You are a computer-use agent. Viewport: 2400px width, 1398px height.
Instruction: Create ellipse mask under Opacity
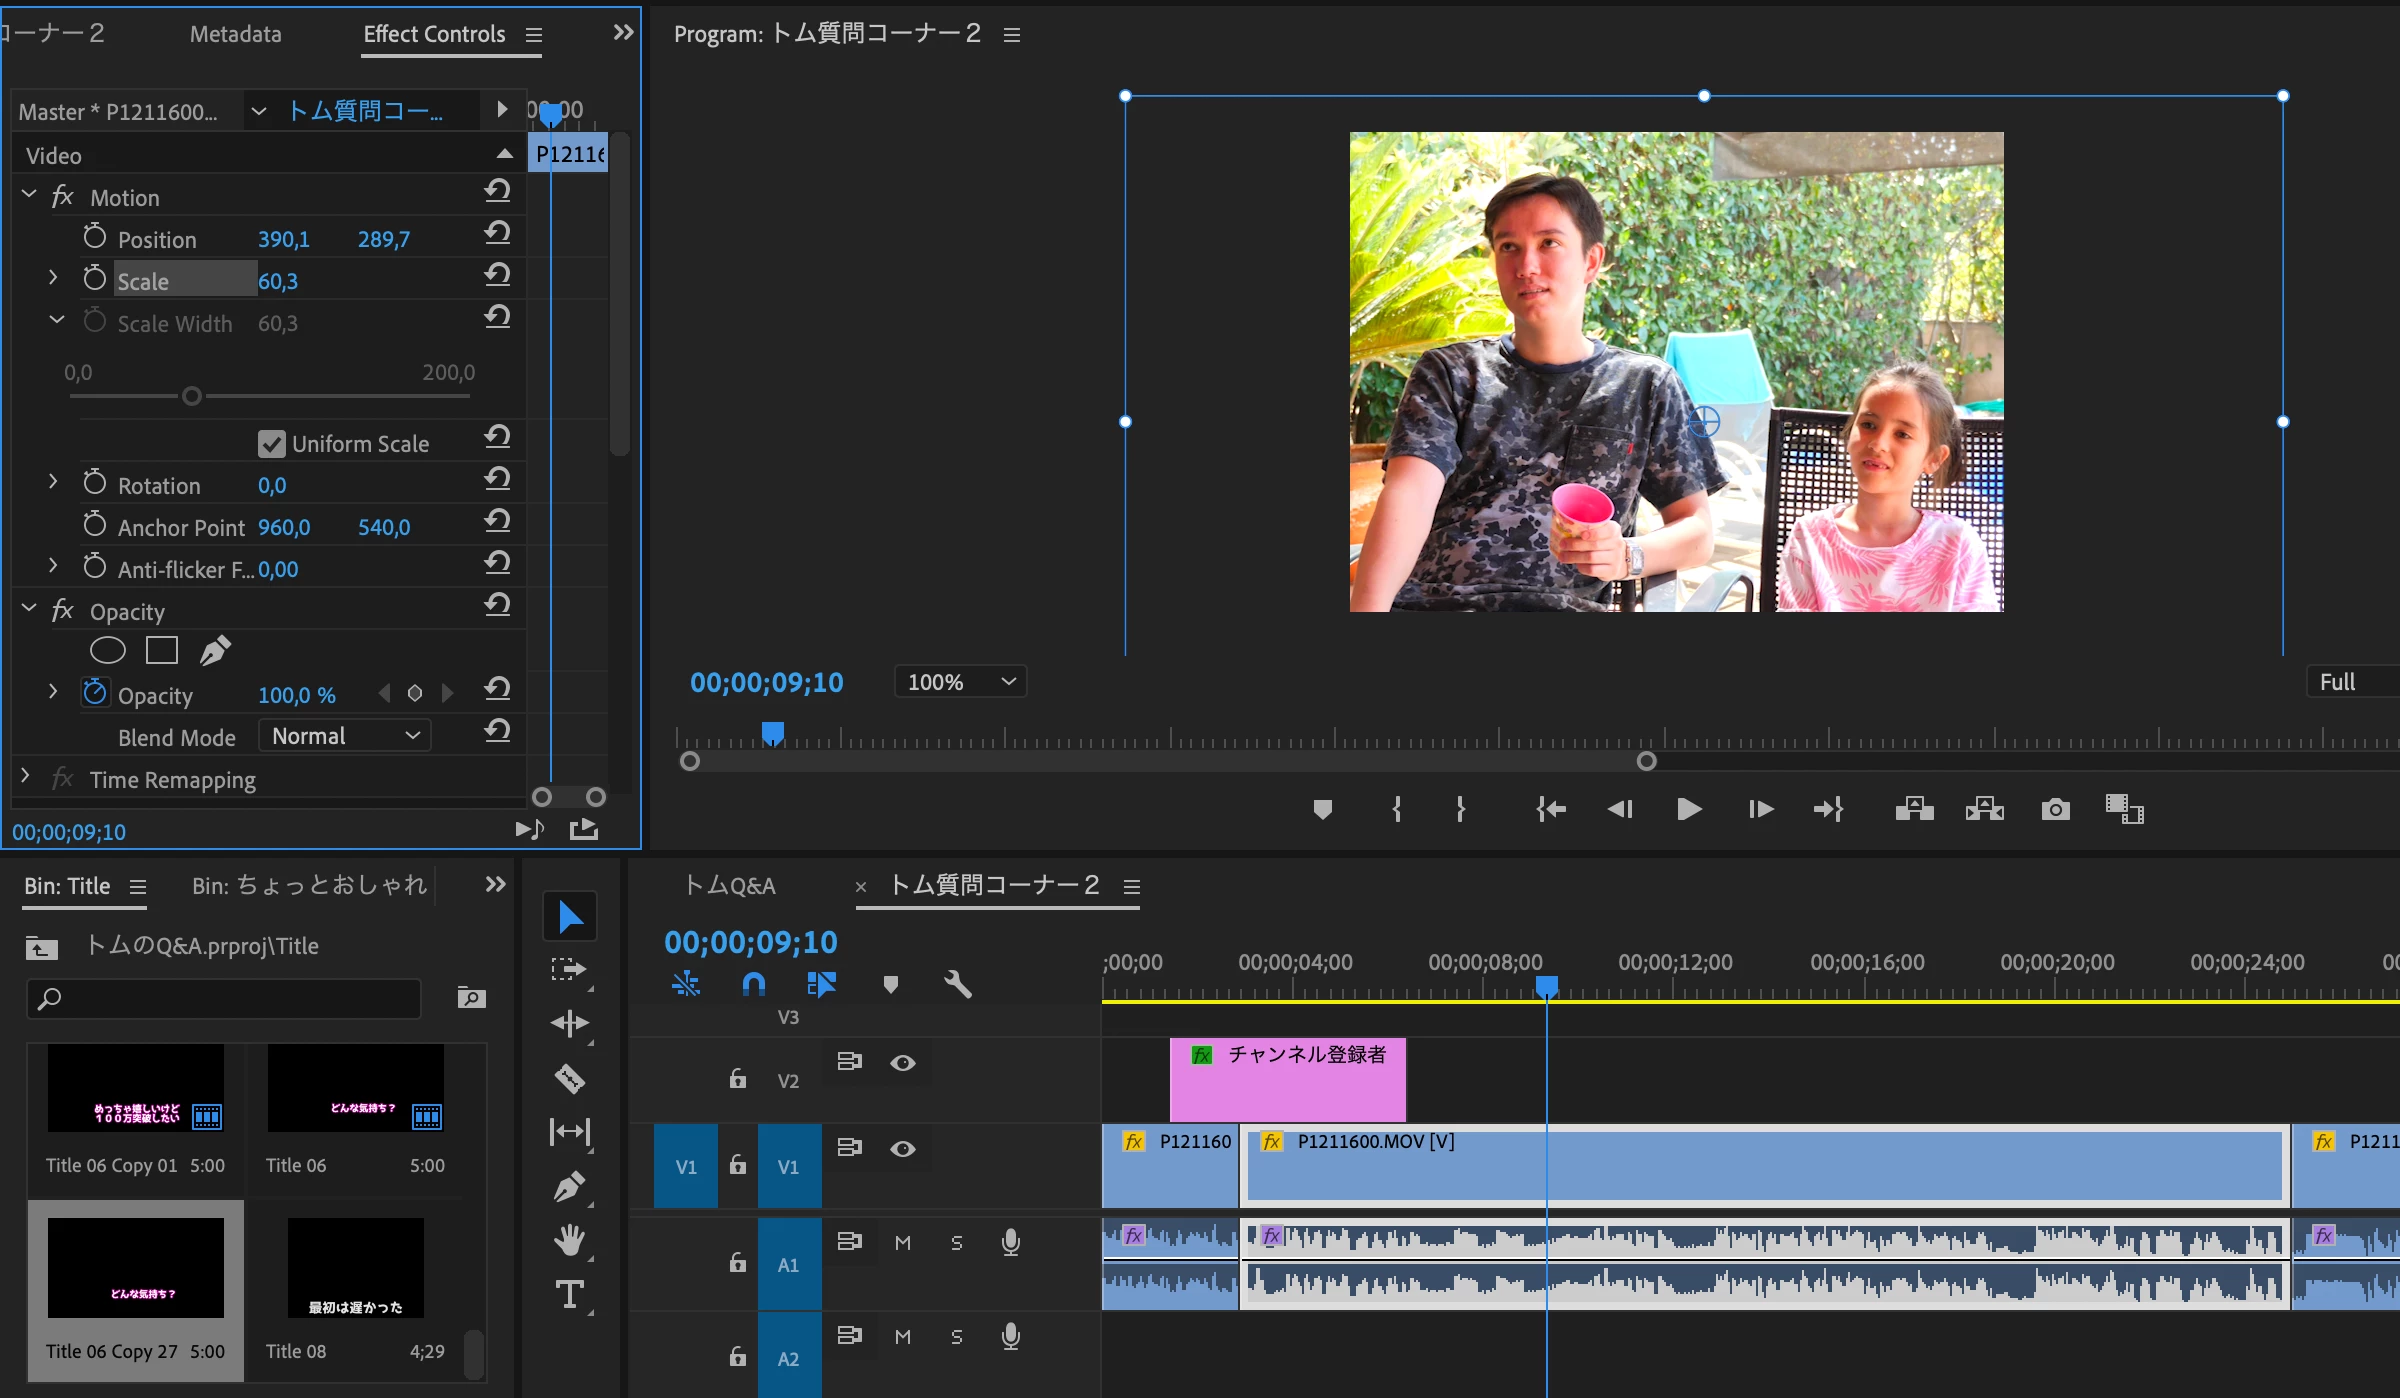coord(107,651)
